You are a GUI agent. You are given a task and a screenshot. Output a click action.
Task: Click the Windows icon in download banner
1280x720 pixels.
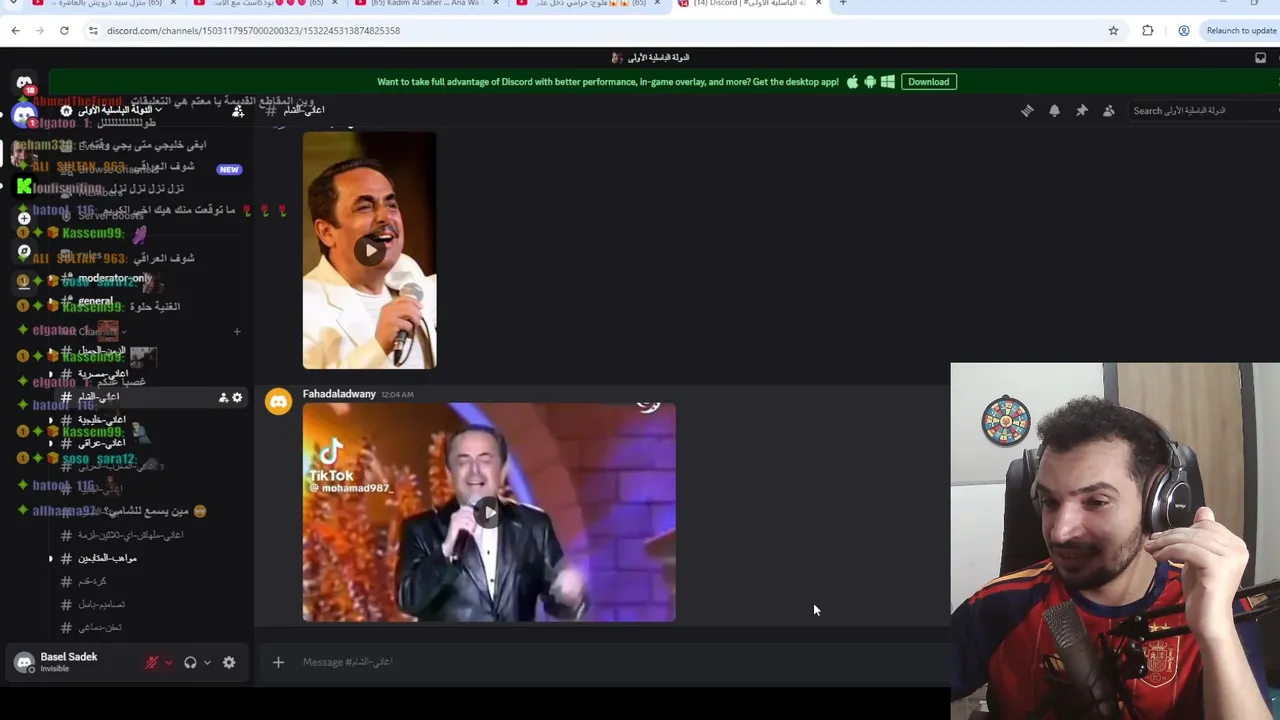click(x=888, y=82)
